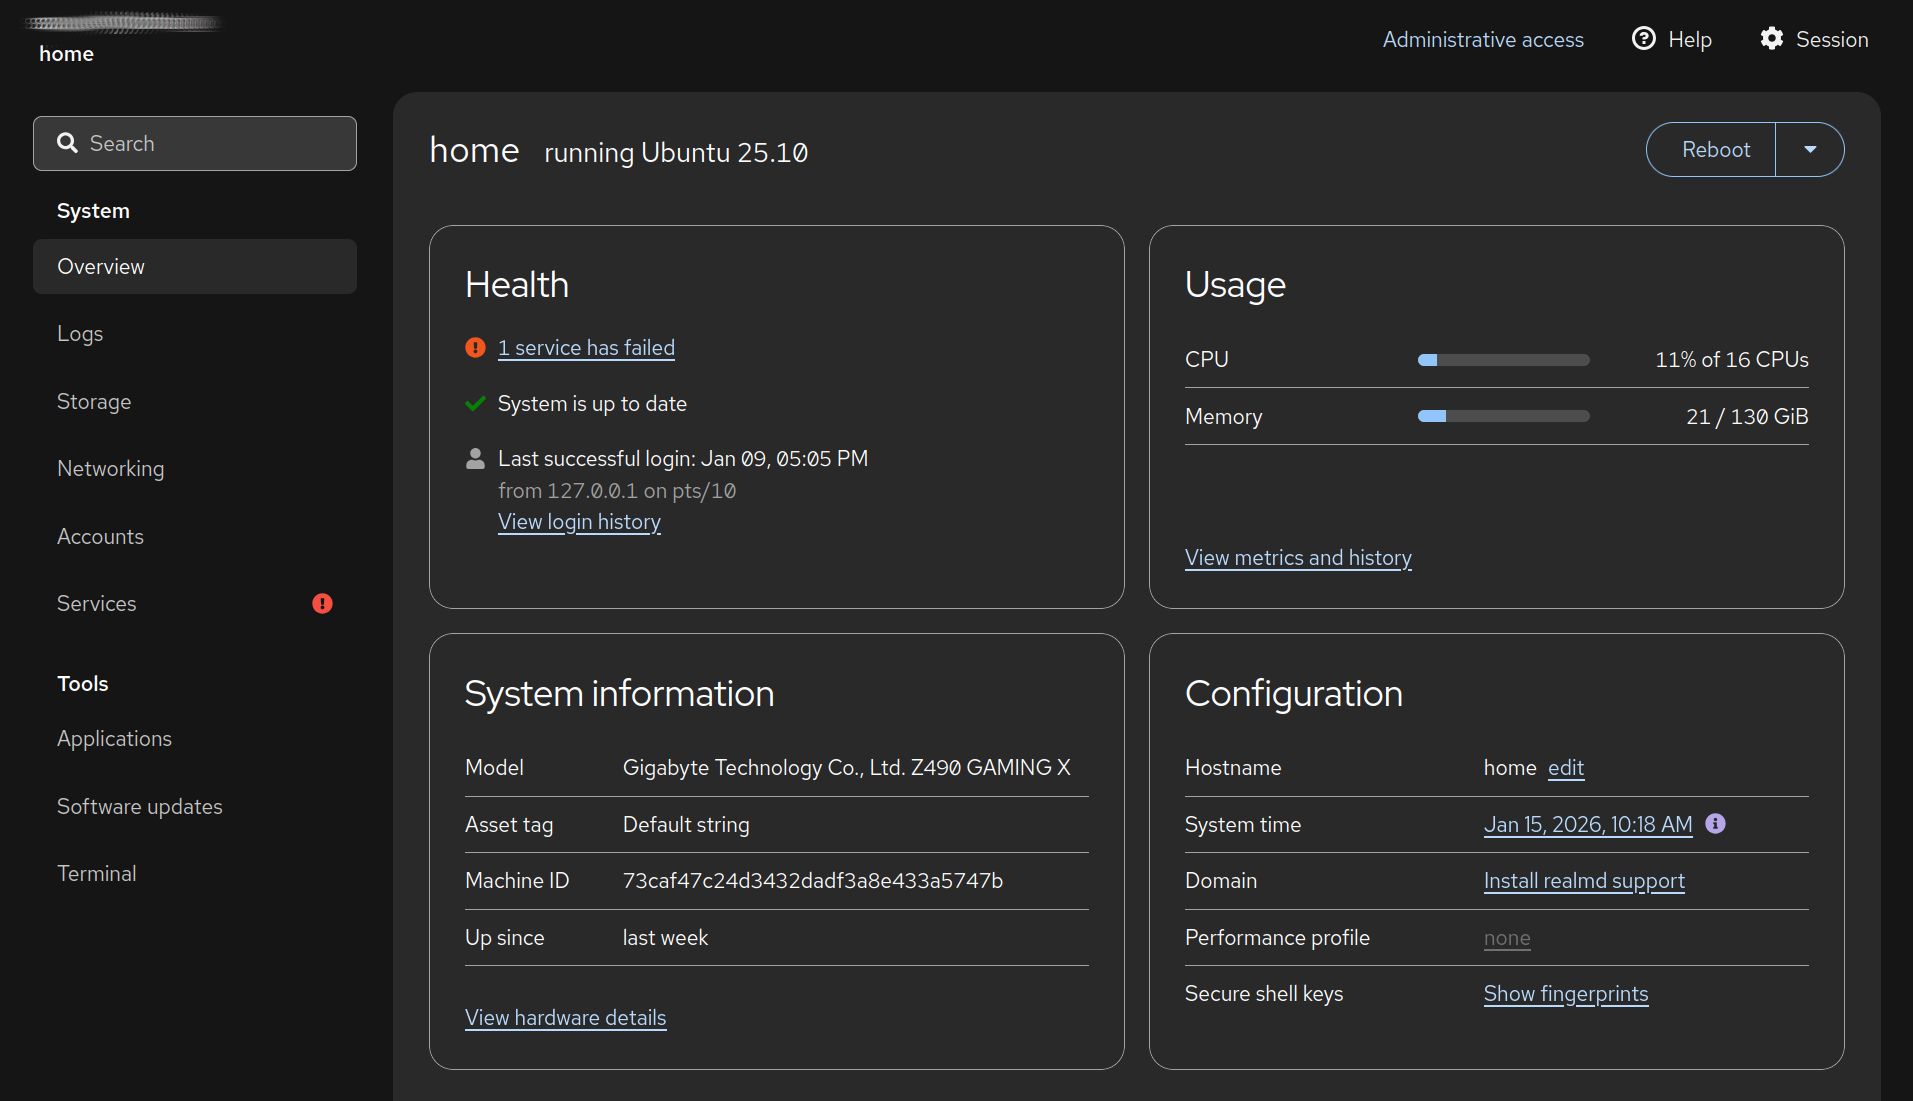The image size is (1913, 1101).
Task: Click the green checkmark beside System is up to date
Action: 475,404
